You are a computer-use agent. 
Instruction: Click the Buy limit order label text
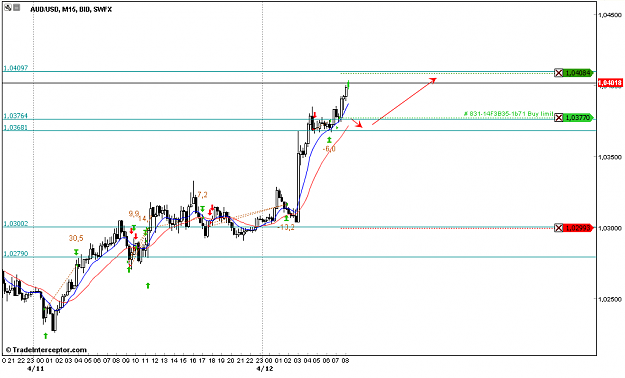[x=509, y=114]
